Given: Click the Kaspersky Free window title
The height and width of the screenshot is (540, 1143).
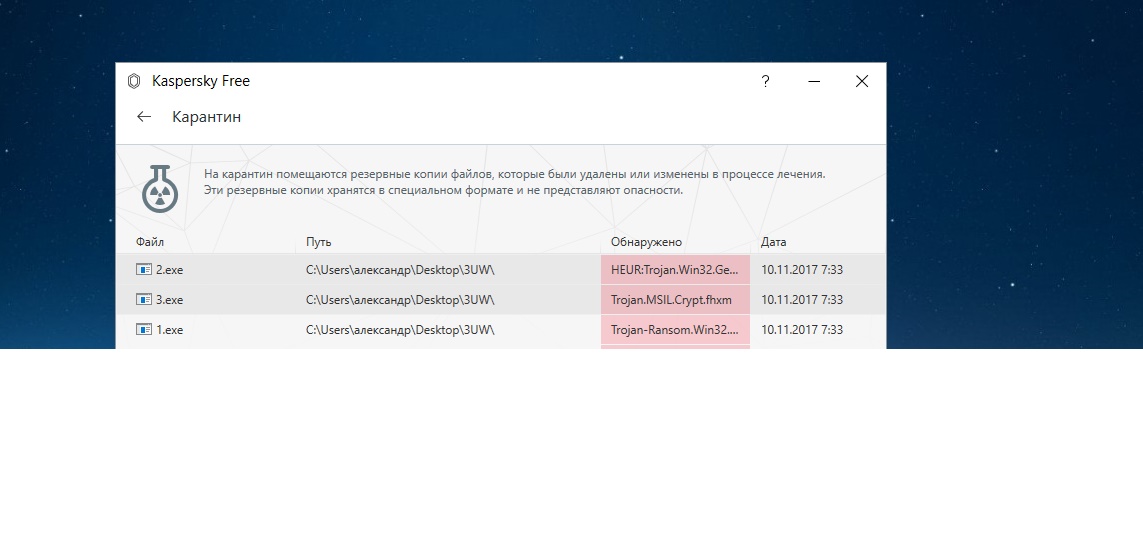Looking at the screenshot, I should tap(200, 81).
